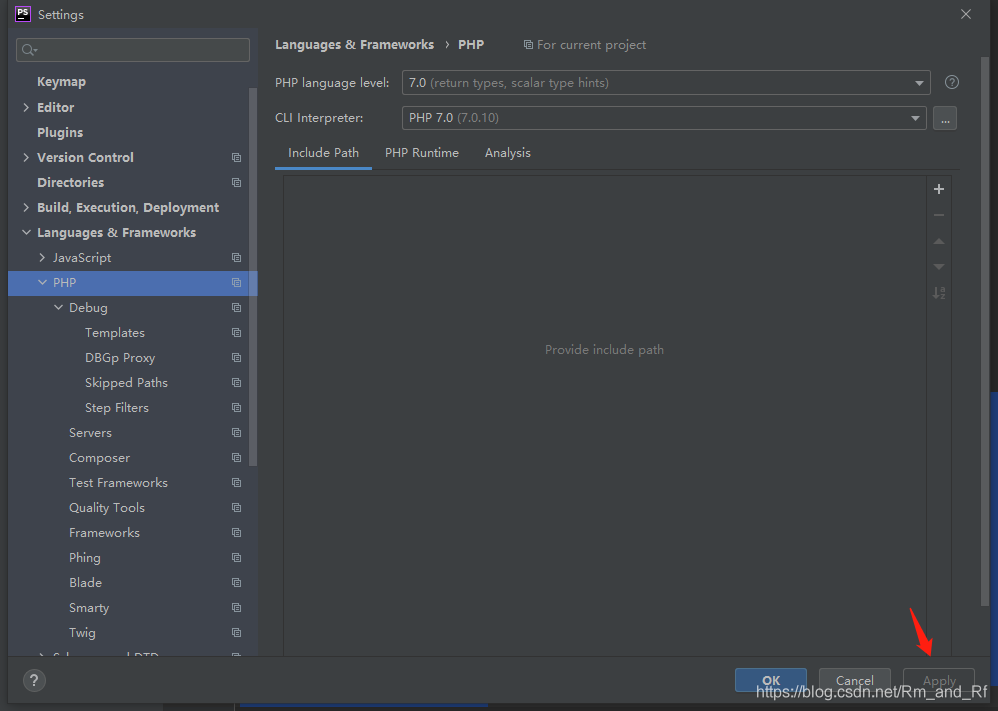Click the project-level icon on the Skipped Paths row
The width and height of the screenshot is (998, 711).
(x=236, y=383)
